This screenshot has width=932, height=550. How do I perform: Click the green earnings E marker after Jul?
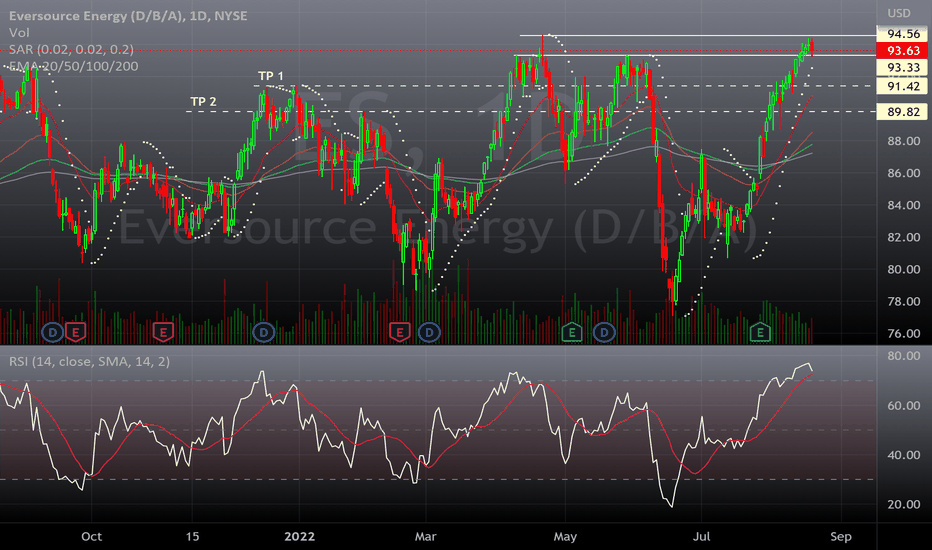(x=760, y=332)
